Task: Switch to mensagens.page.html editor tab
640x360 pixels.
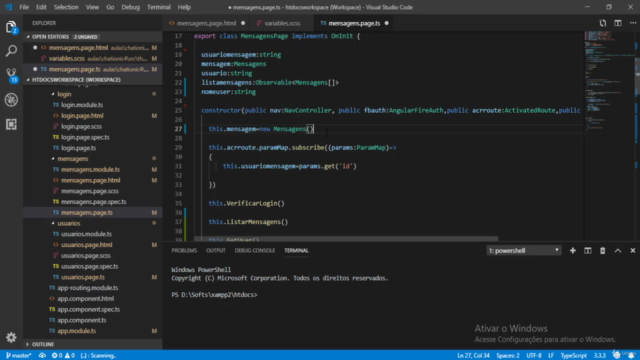Action: pos(207,23)
